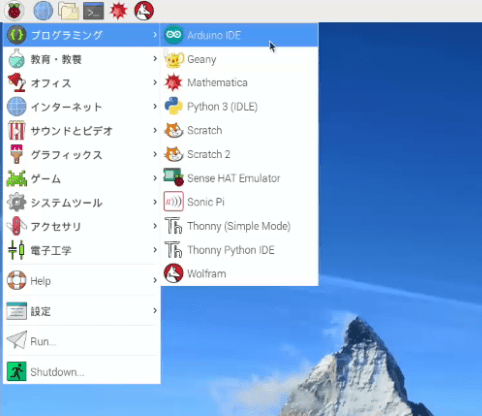Click the ゲーム category label

click(x=46, y=179)
